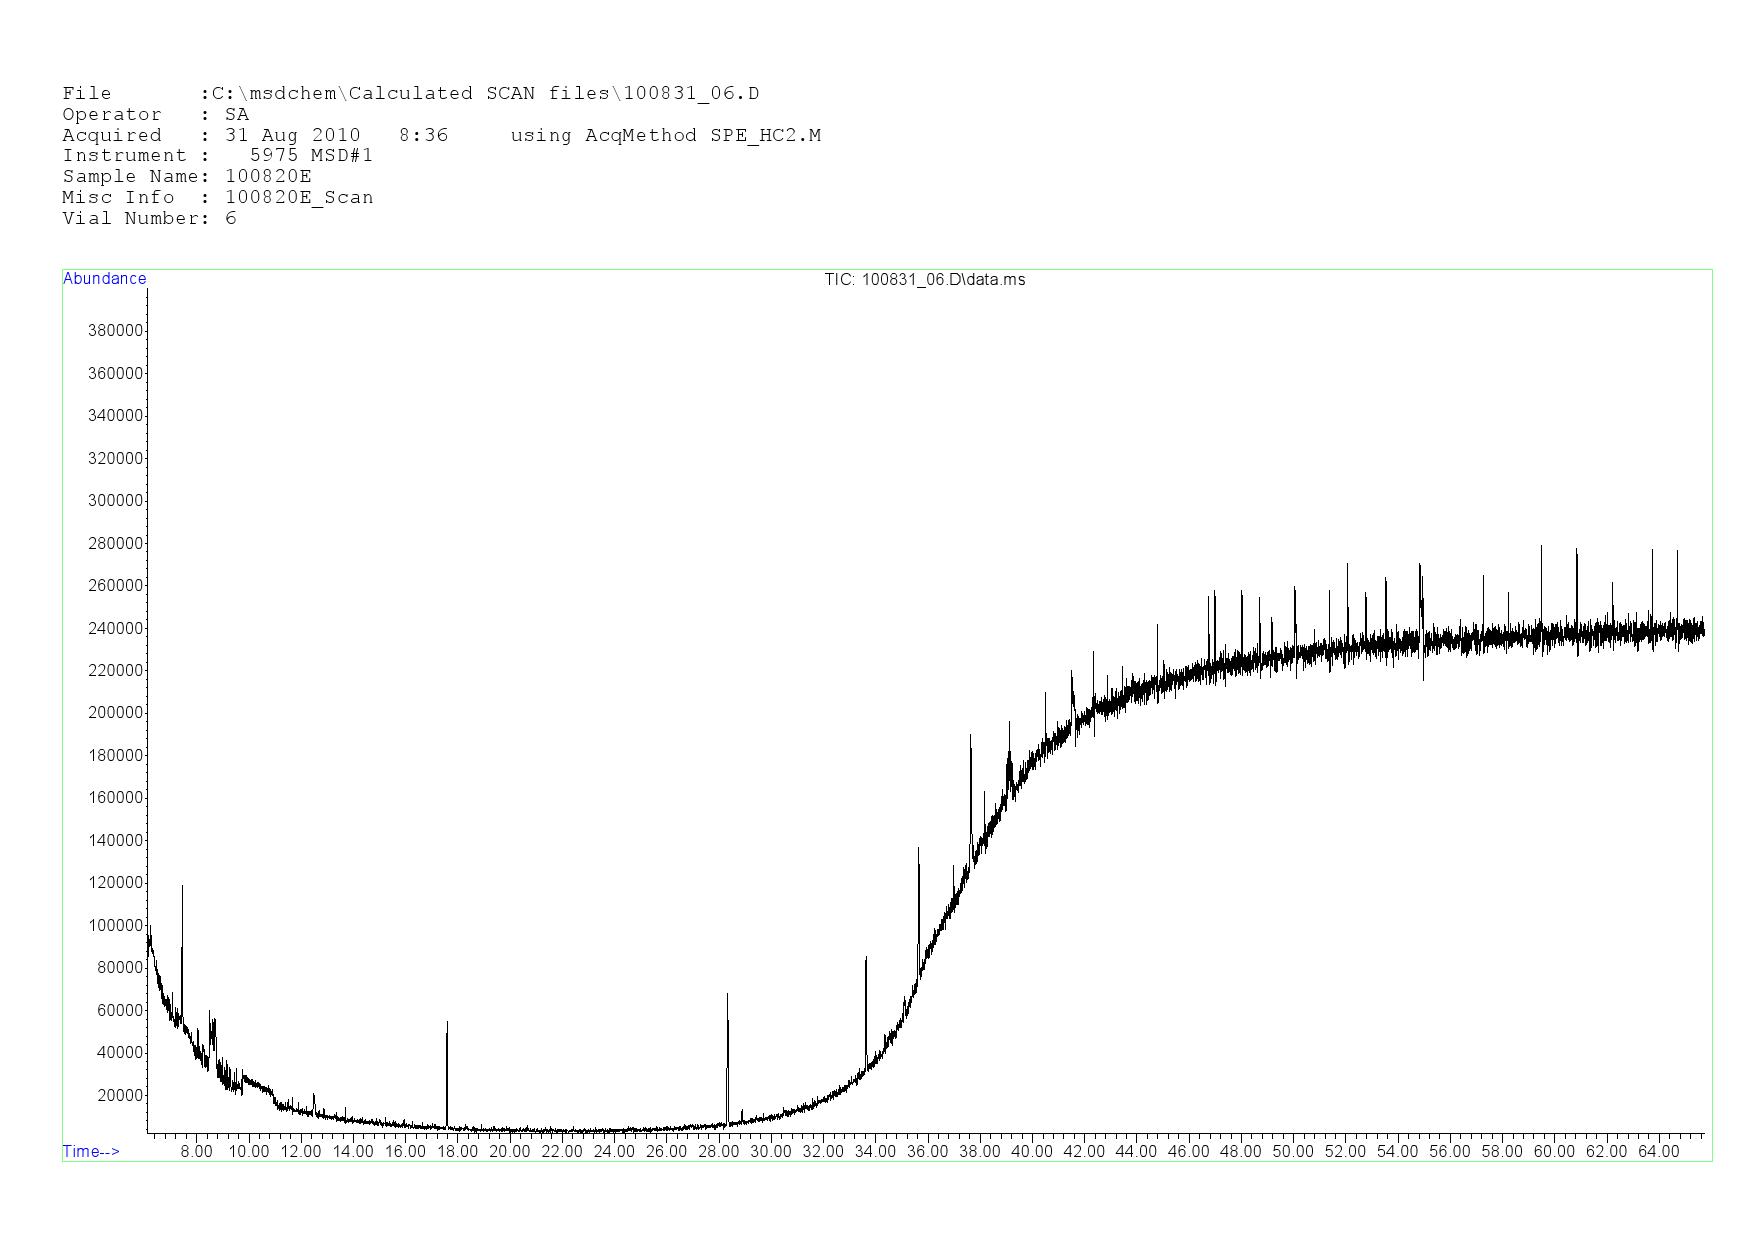
Task: Click the 200000 tick on the abundance axis
Action: click(x=115, y=713)
